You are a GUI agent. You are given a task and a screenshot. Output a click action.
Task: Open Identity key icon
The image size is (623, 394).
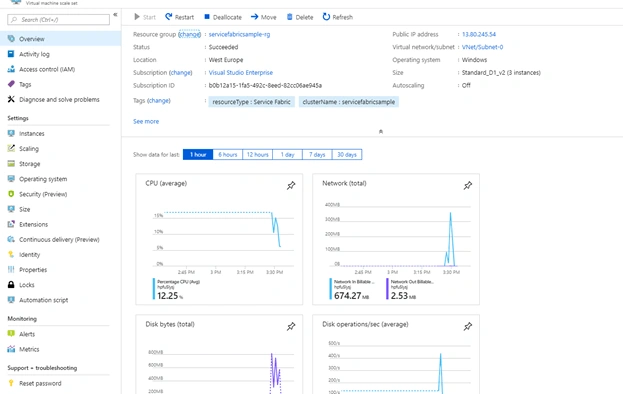click(x=11, y=254)
